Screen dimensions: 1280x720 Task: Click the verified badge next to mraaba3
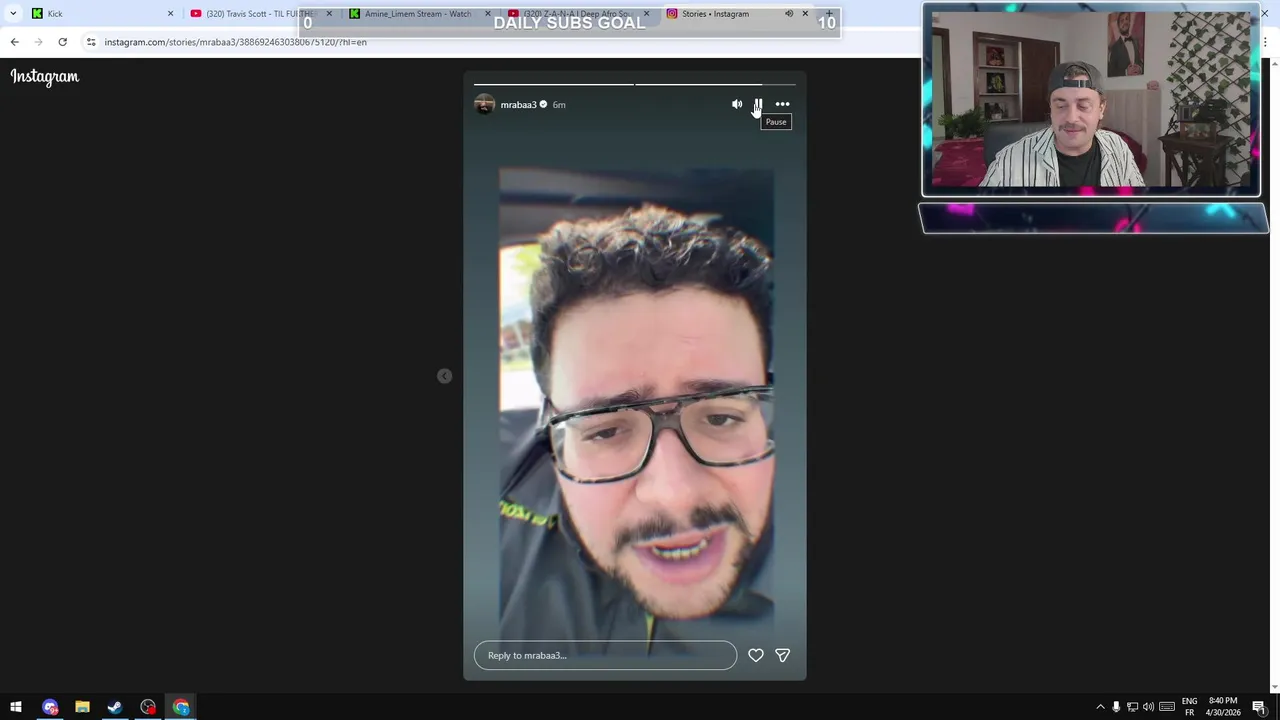pos(543,105)
